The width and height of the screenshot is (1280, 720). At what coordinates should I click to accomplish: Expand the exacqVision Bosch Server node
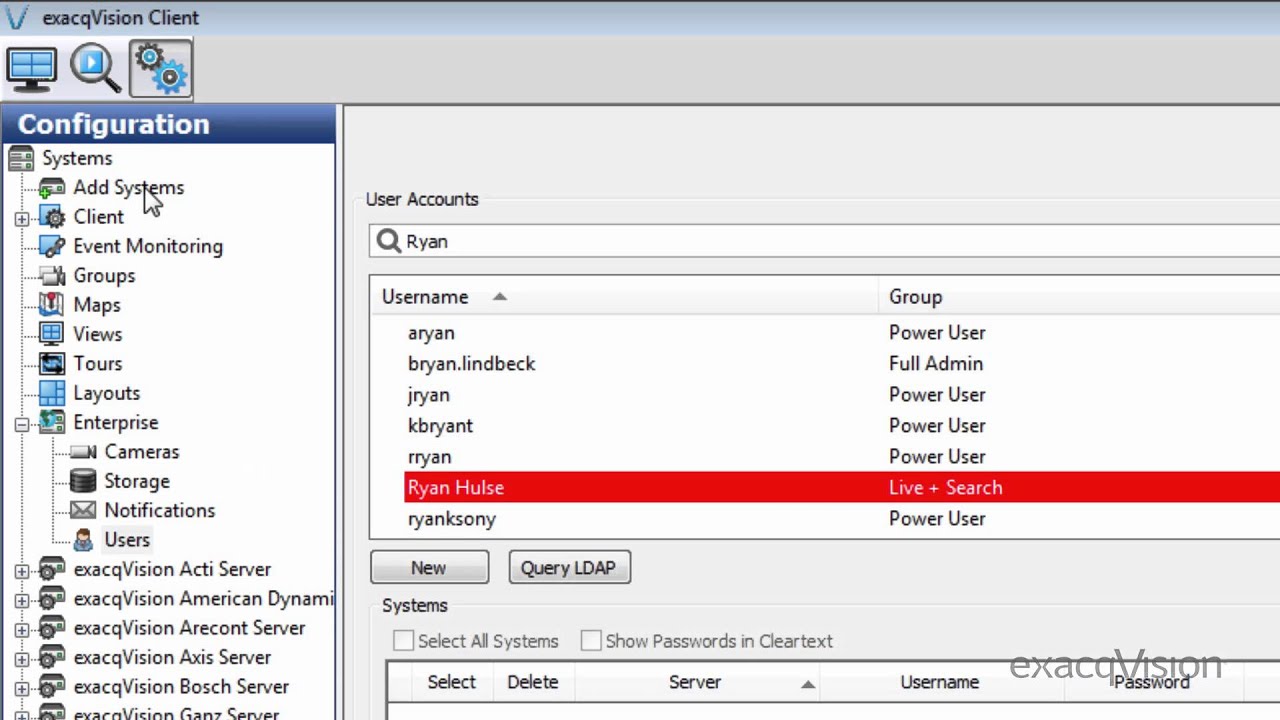pyautogui.click(x=22, y=687)
